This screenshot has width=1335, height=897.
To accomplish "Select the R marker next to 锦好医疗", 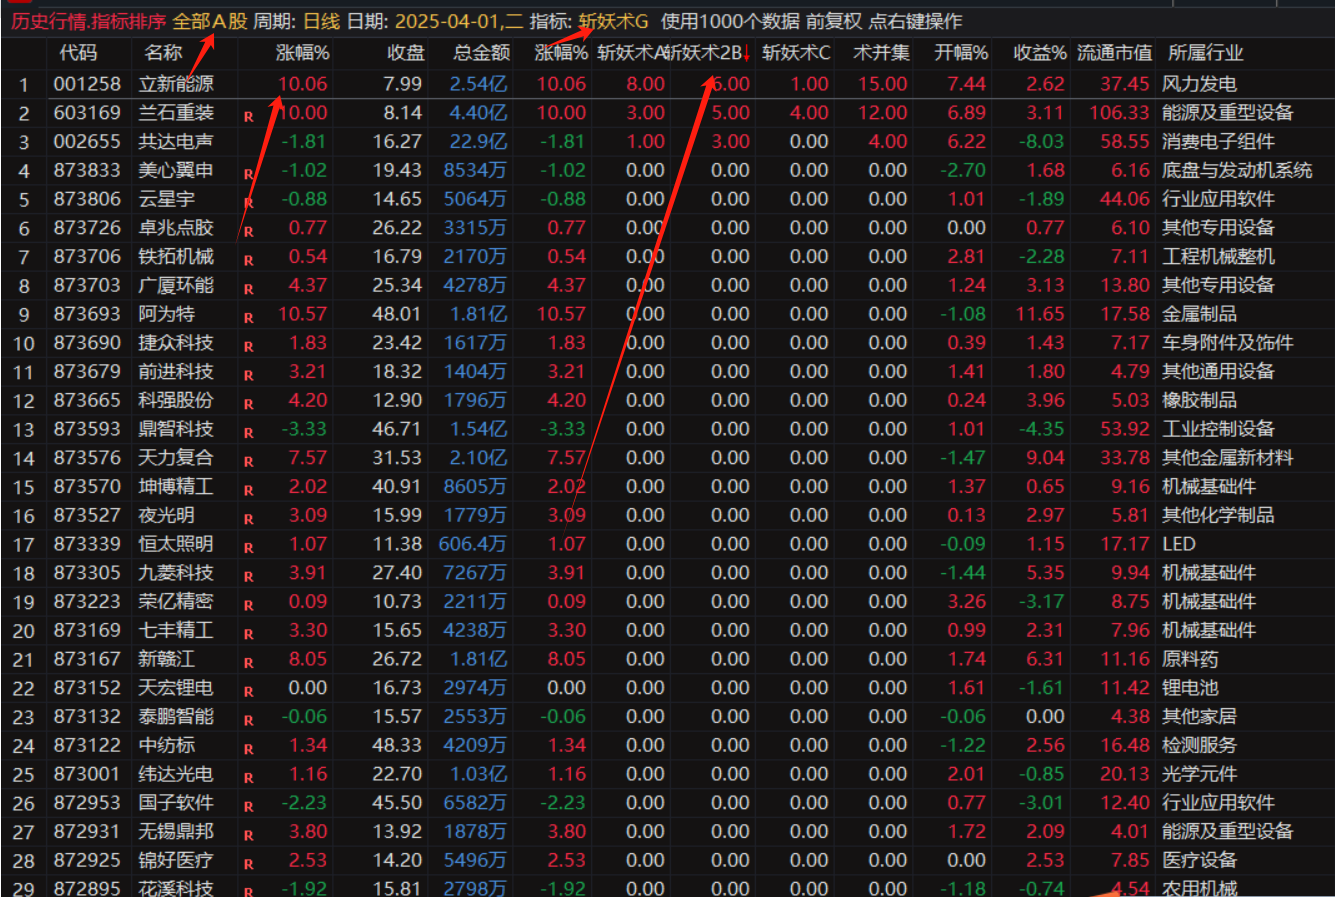I will (248, 864).
